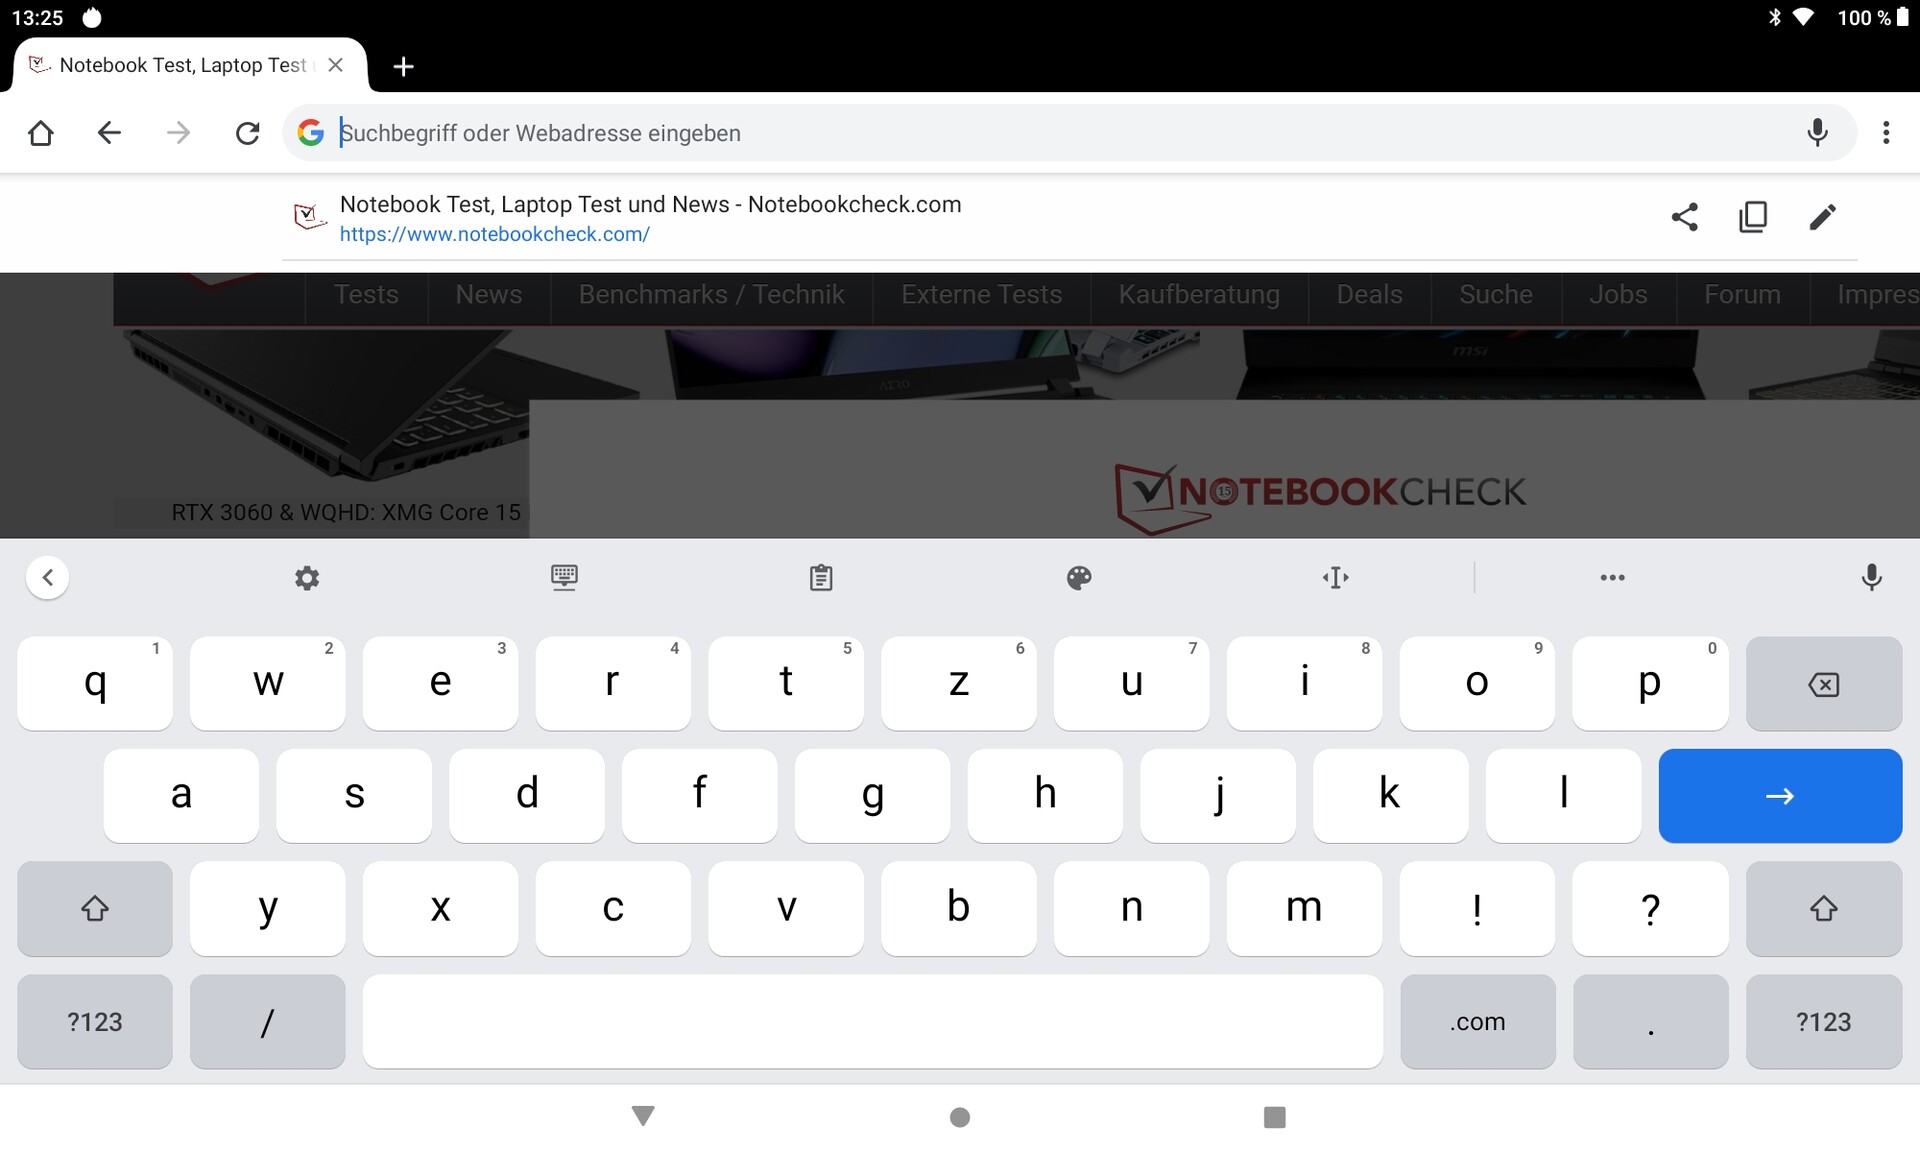This screenshot has height=1152, width=1920.
Task: Open the keyboard clipboard icon
Action: point(821,578)
